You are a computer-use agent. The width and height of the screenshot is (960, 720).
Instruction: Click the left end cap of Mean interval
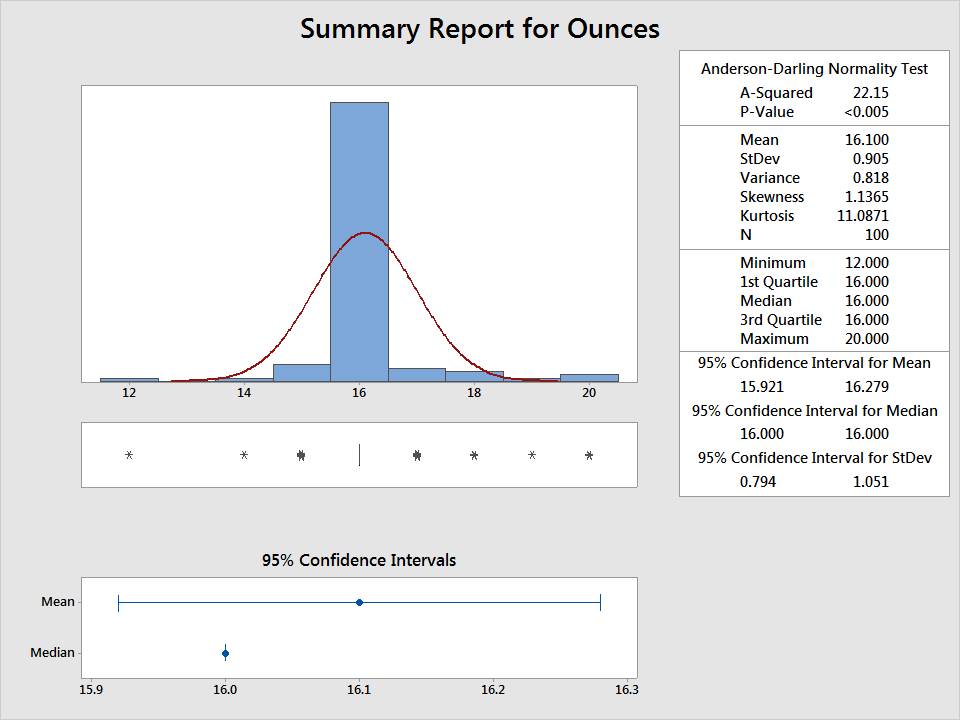[119, 602]
